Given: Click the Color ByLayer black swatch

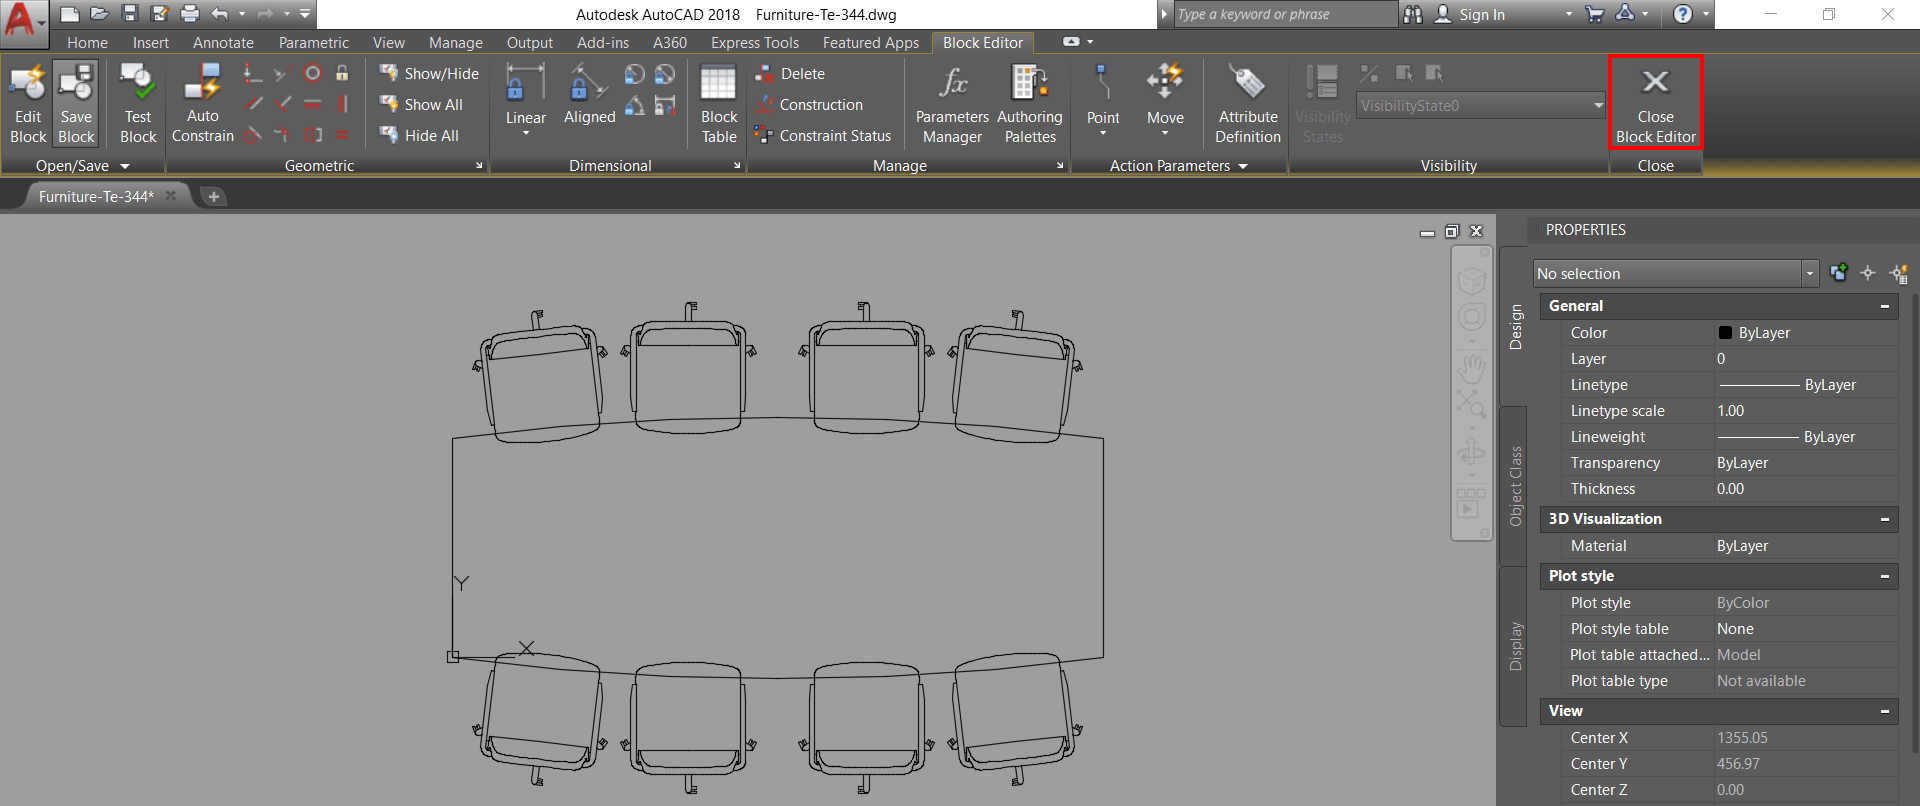Looking at the screenshot, I should pyautogui.click(x=1725, y=333).
